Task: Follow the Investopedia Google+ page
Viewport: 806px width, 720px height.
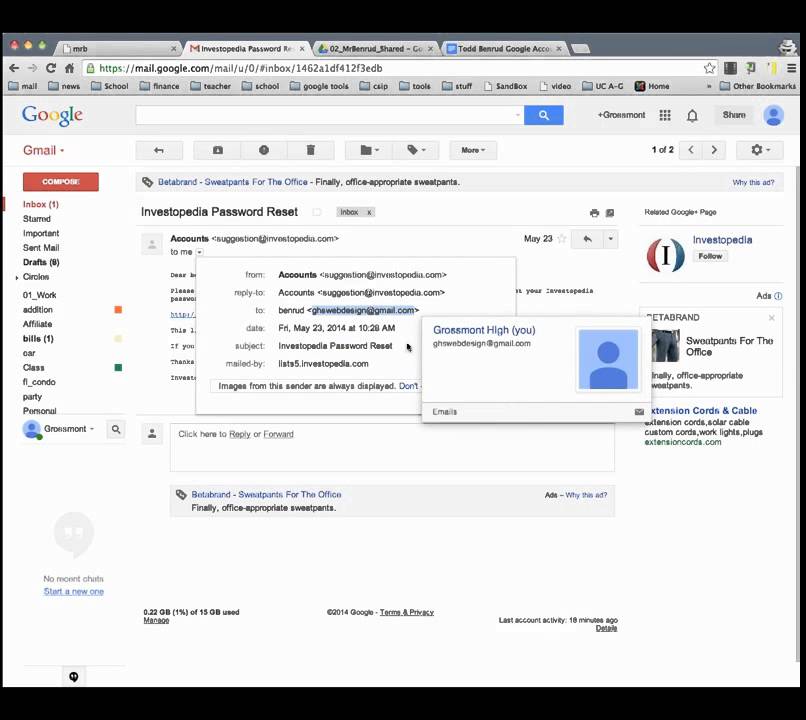Action: click(x=710, y=256)
